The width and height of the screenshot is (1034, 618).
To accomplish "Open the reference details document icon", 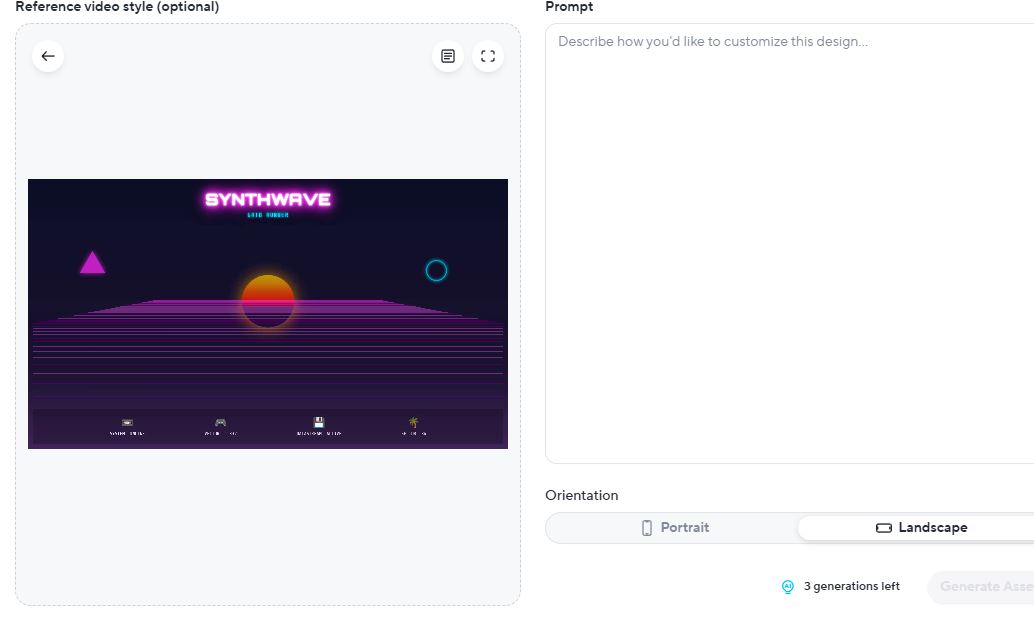I will pos(448,56).
